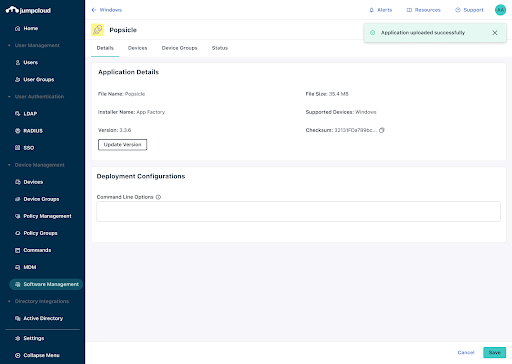Collapse the Directory Integrations section
The width and height of the screenshot is (512, 364).
coord(9,301)
